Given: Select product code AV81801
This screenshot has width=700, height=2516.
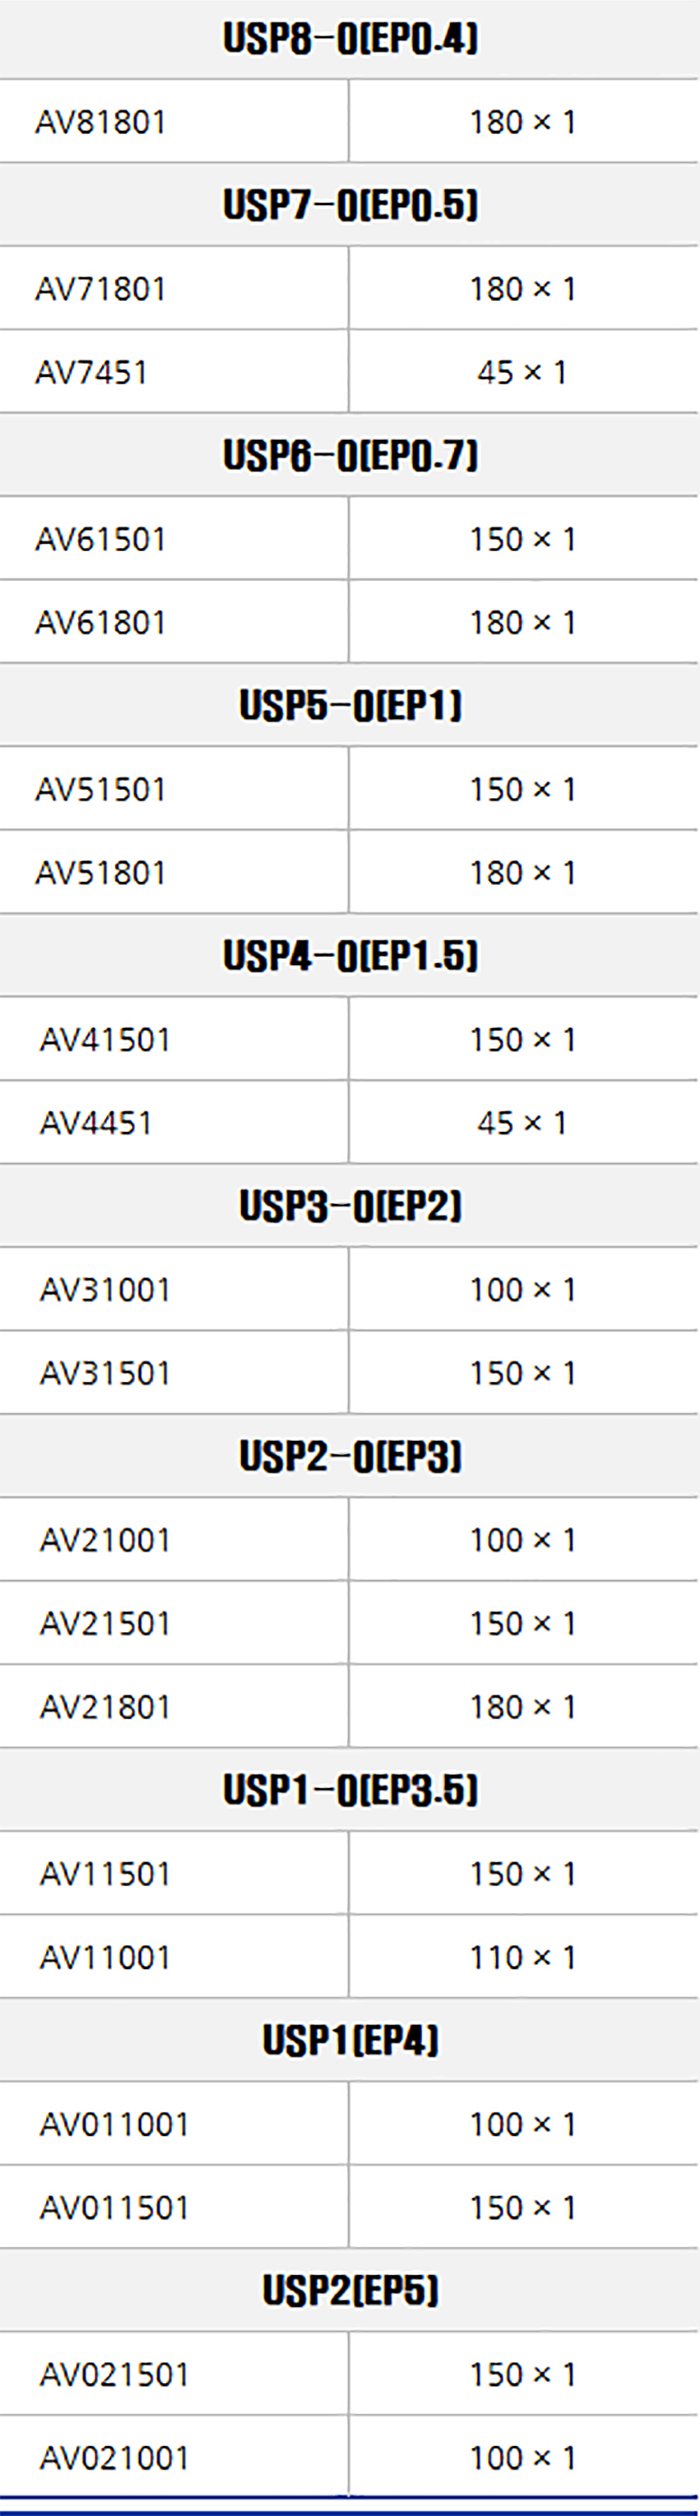Looking at the screenshot, I should pyautogui.click(x=101, y=122).
